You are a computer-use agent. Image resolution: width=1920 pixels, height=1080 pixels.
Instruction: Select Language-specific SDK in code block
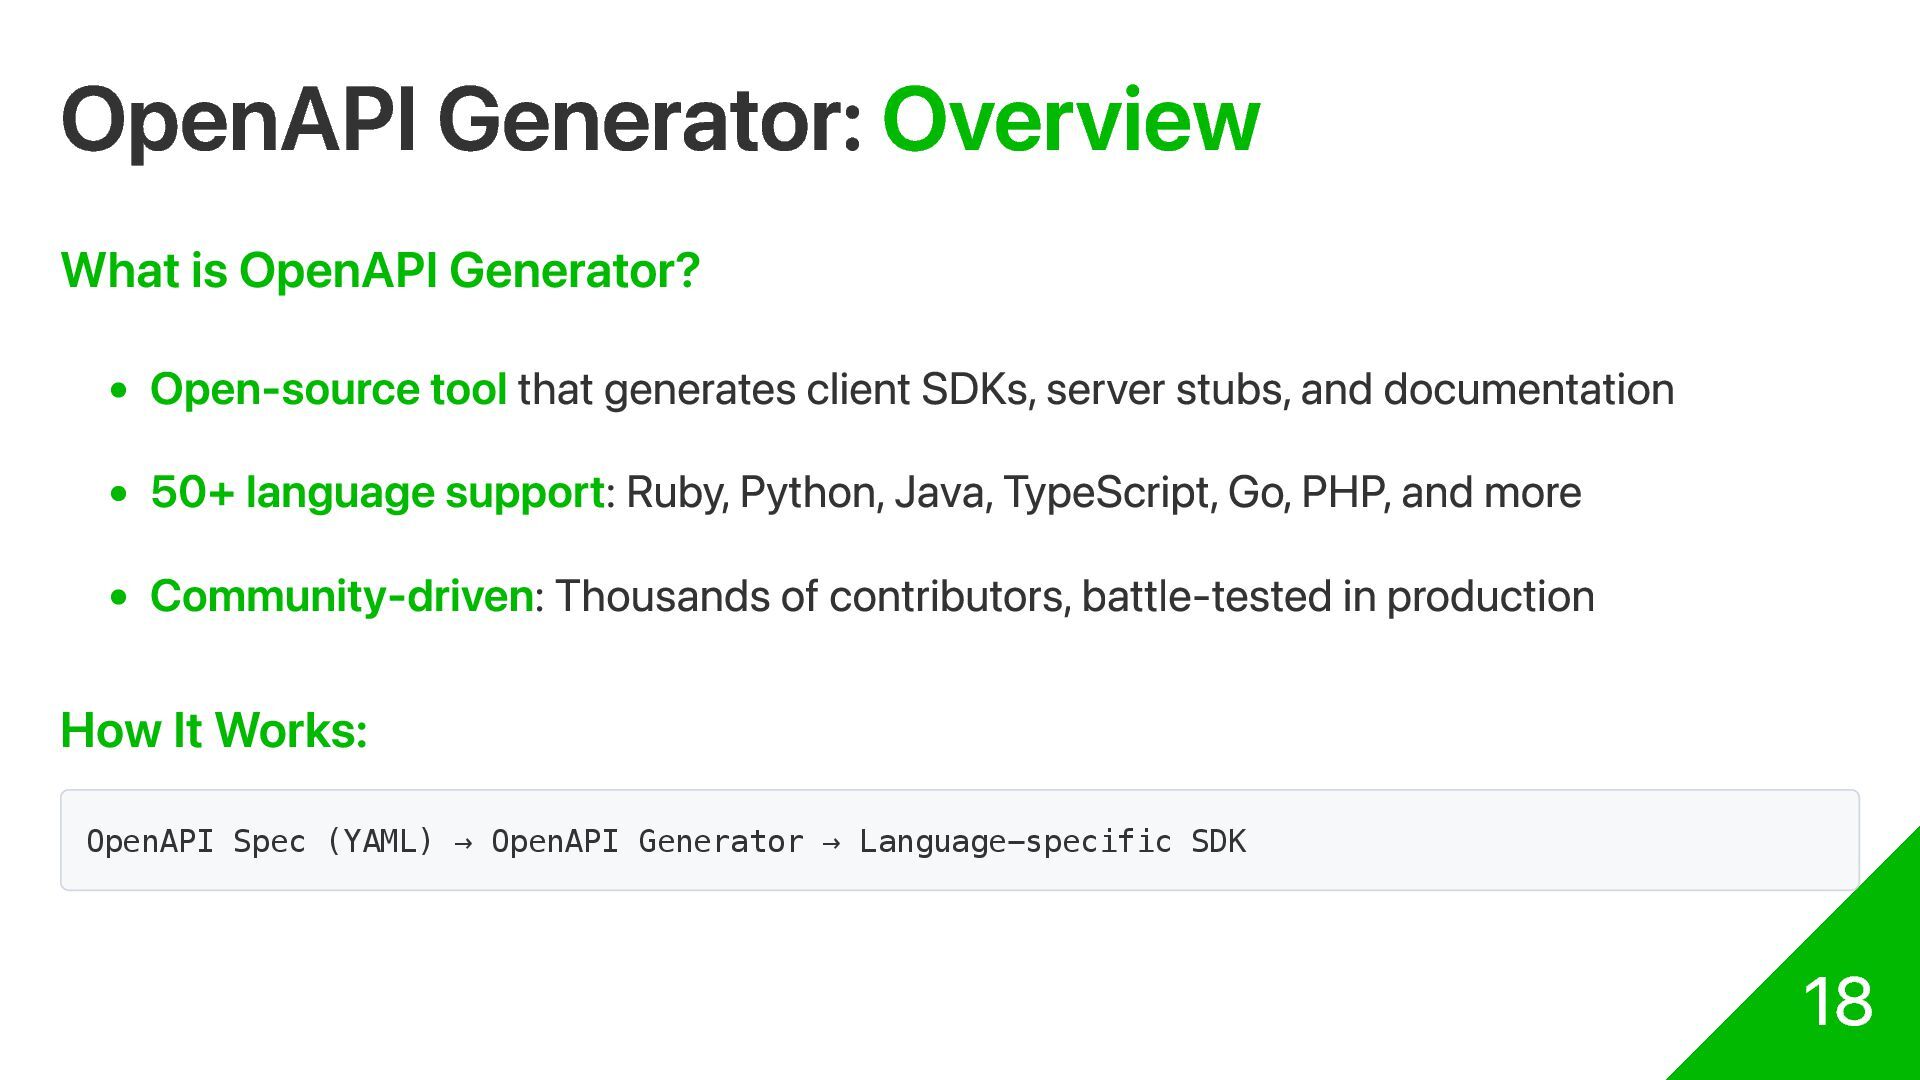[1052, 841]
